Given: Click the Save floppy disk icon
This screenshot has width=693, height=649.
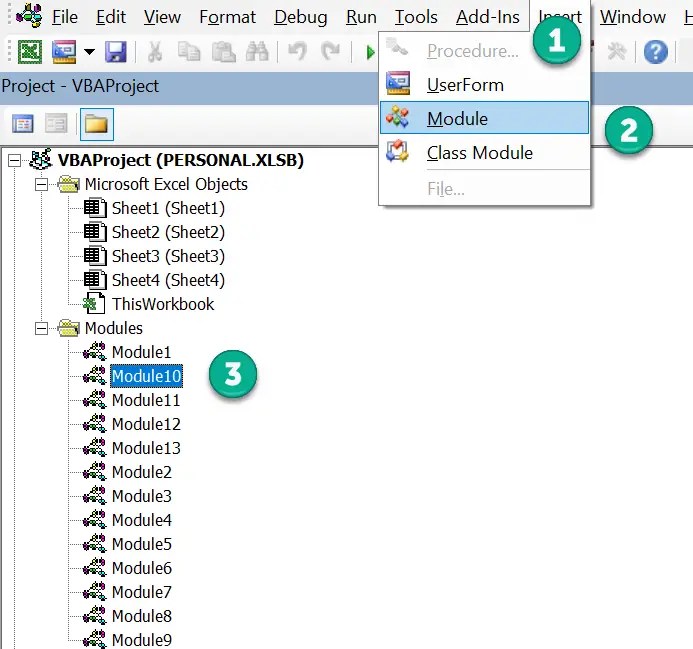Looking at the screenshot, I should [116, 52].
